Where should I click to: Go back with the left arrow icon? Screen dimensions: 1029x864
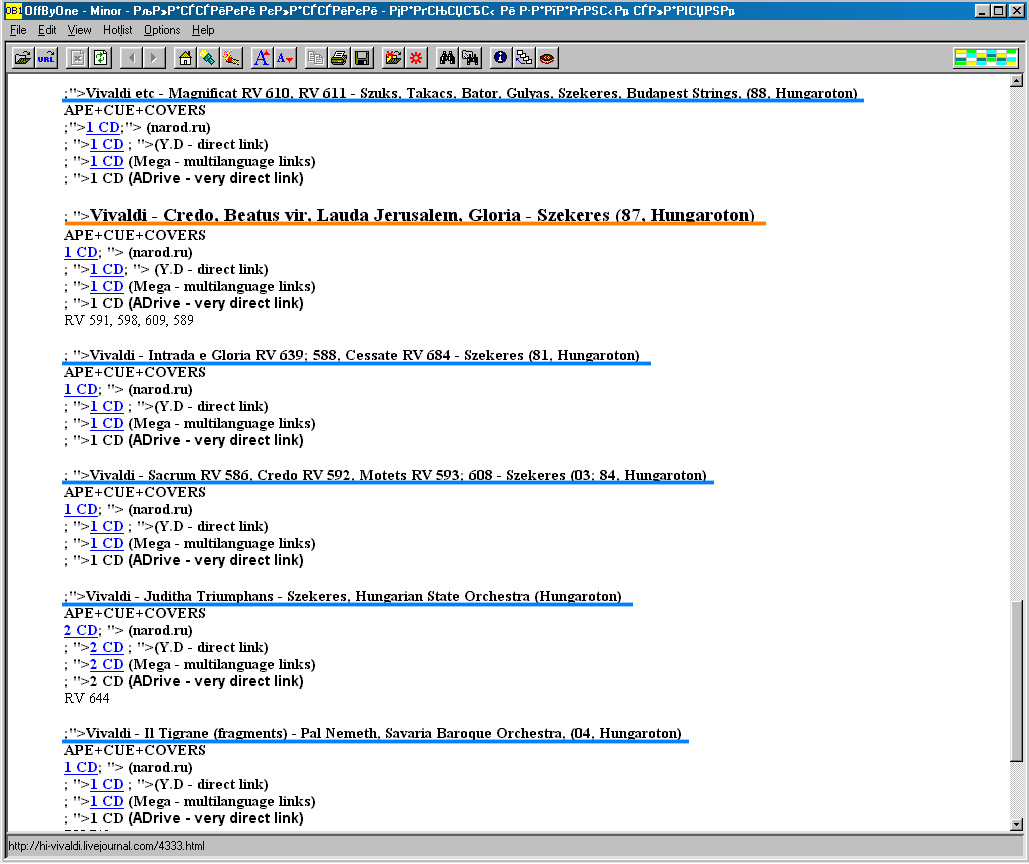pos(132,58)
